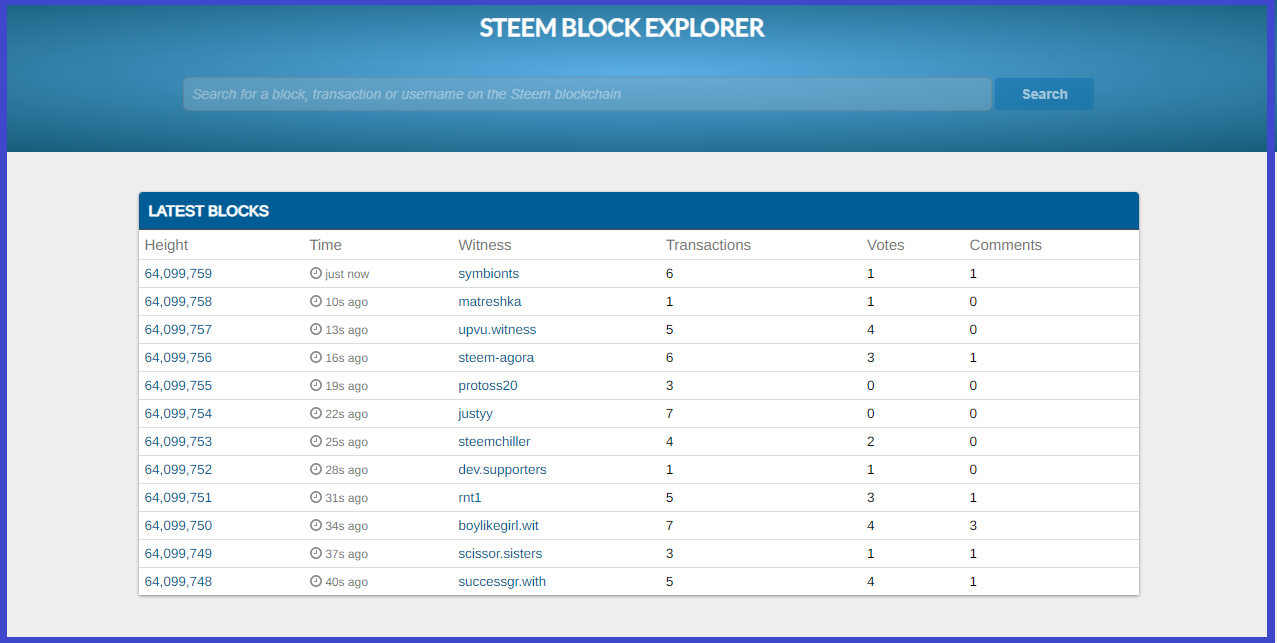Open block 64,099,749
The width and height of the screenshot is (1277, 643).
coord(178,553)
